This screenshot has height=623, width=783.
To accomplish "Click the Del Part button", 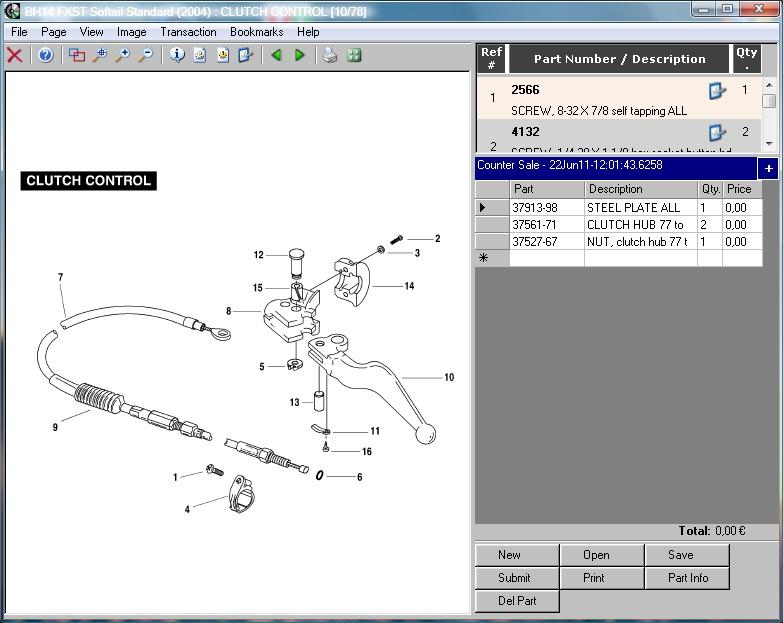I will click(x=517, y=601).
